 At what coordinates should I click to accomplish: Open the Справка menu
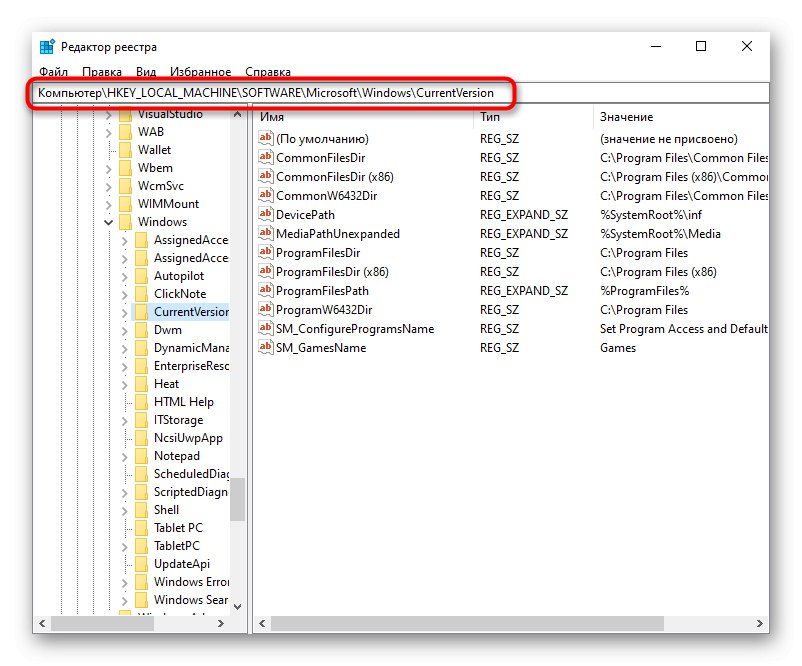click(x=268, y=72)
